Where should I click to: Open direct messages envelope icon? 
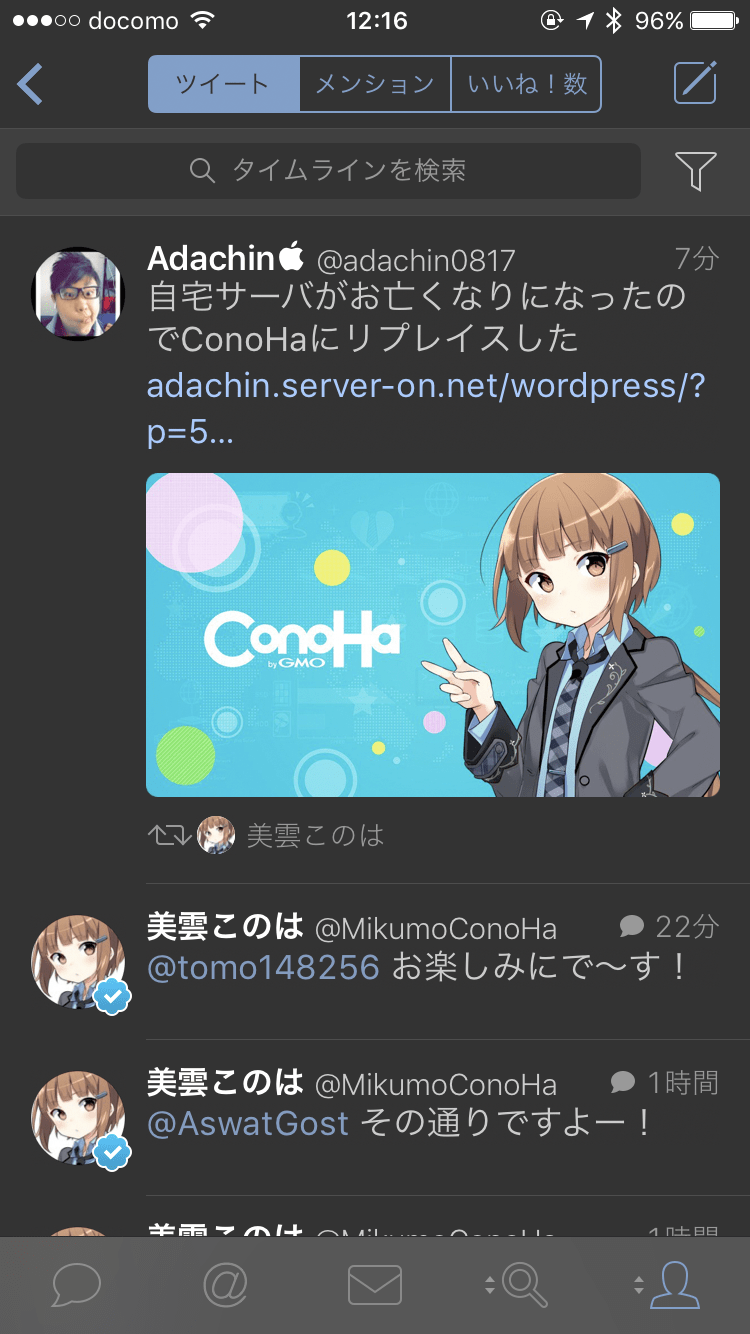pyautogui.click(x=375, y=1285)
